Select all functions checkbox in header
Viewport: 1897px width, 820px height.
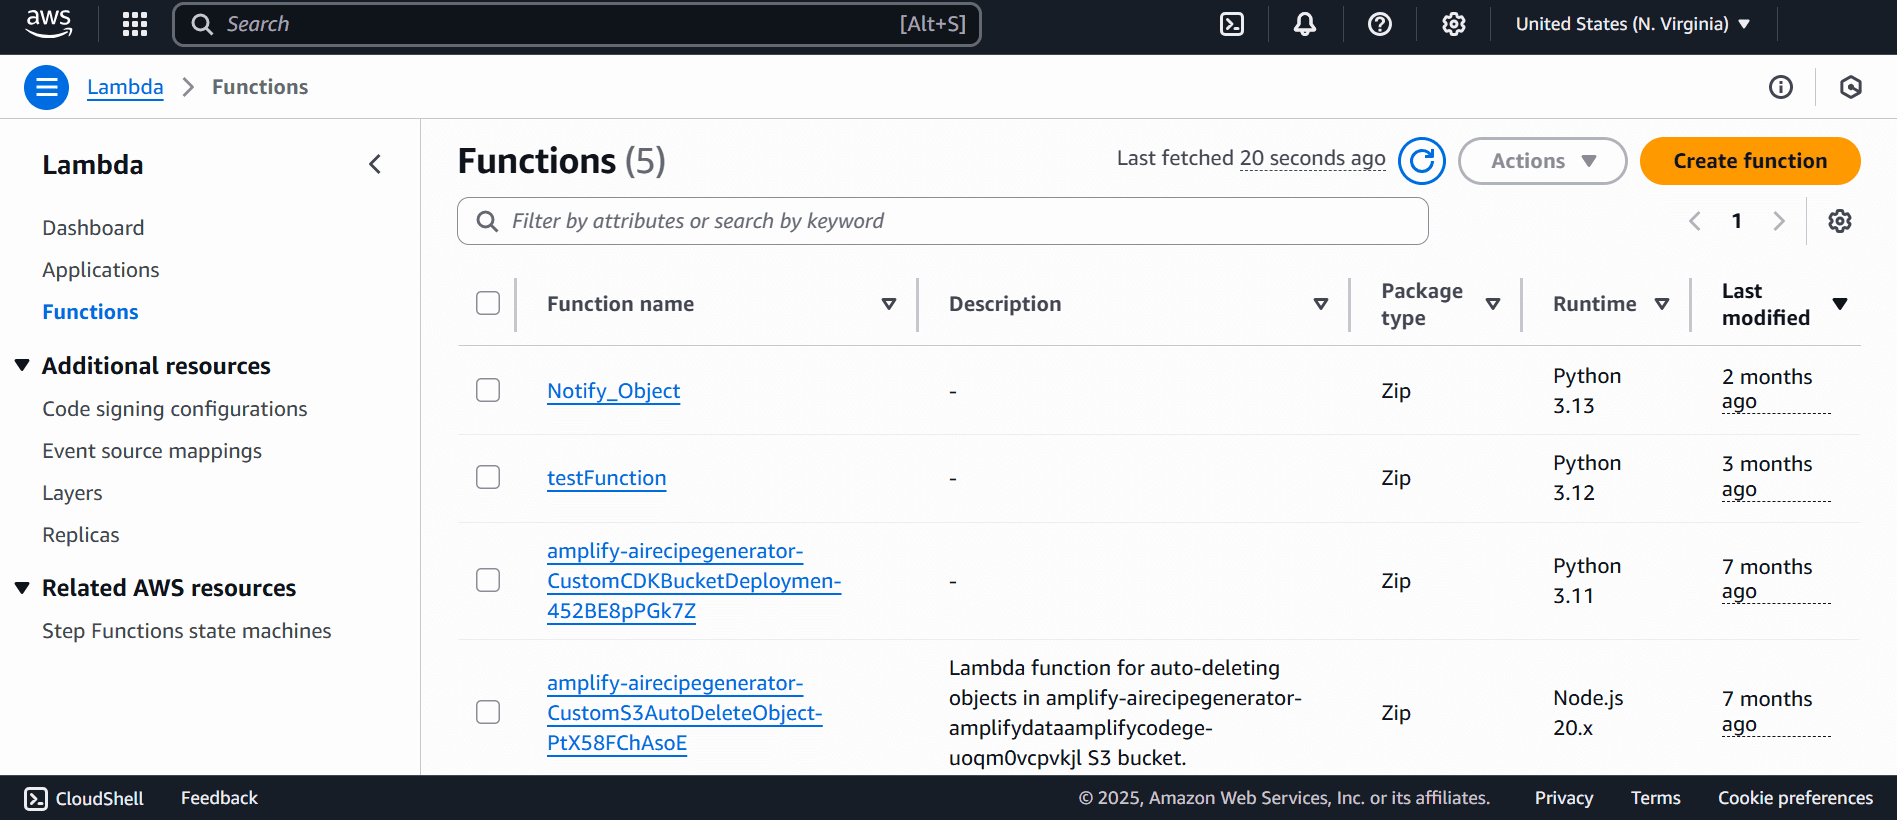[488, 303]
